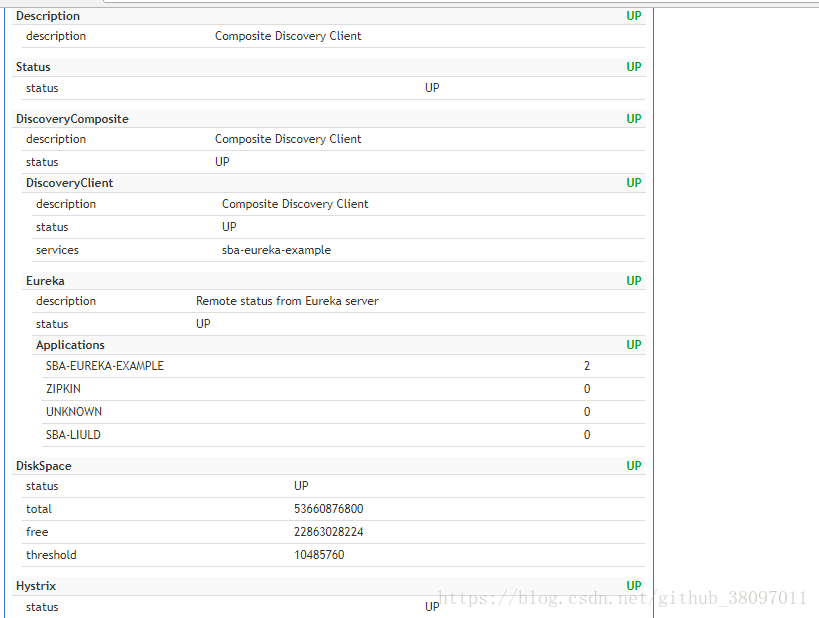
Task: Select the SBA-LIULD application row
Action: point(343,435)
